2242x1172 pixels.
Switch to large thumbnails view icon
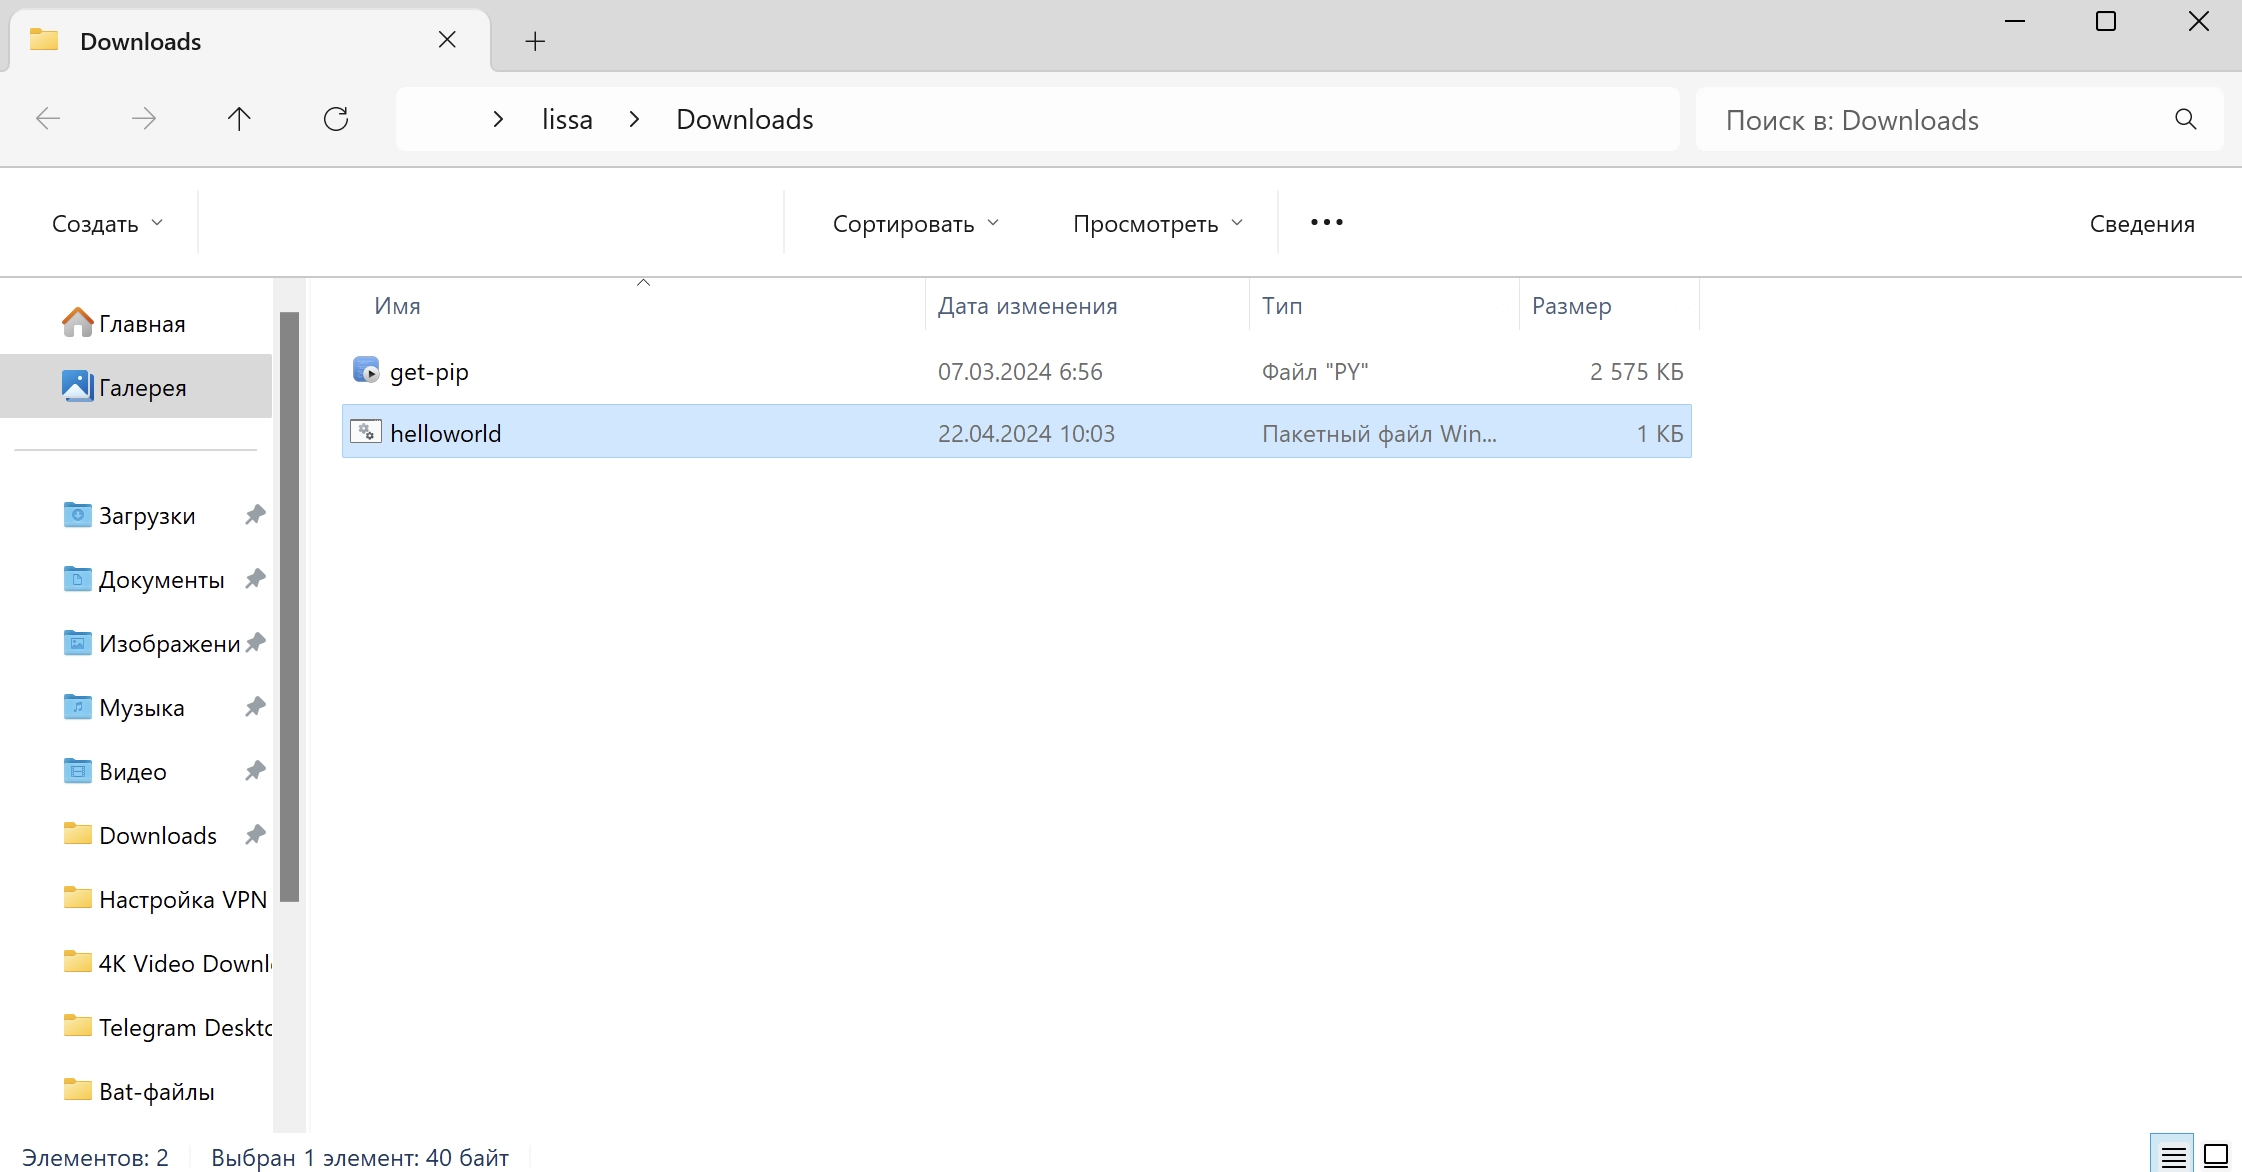click(x=2216, y=1156)
